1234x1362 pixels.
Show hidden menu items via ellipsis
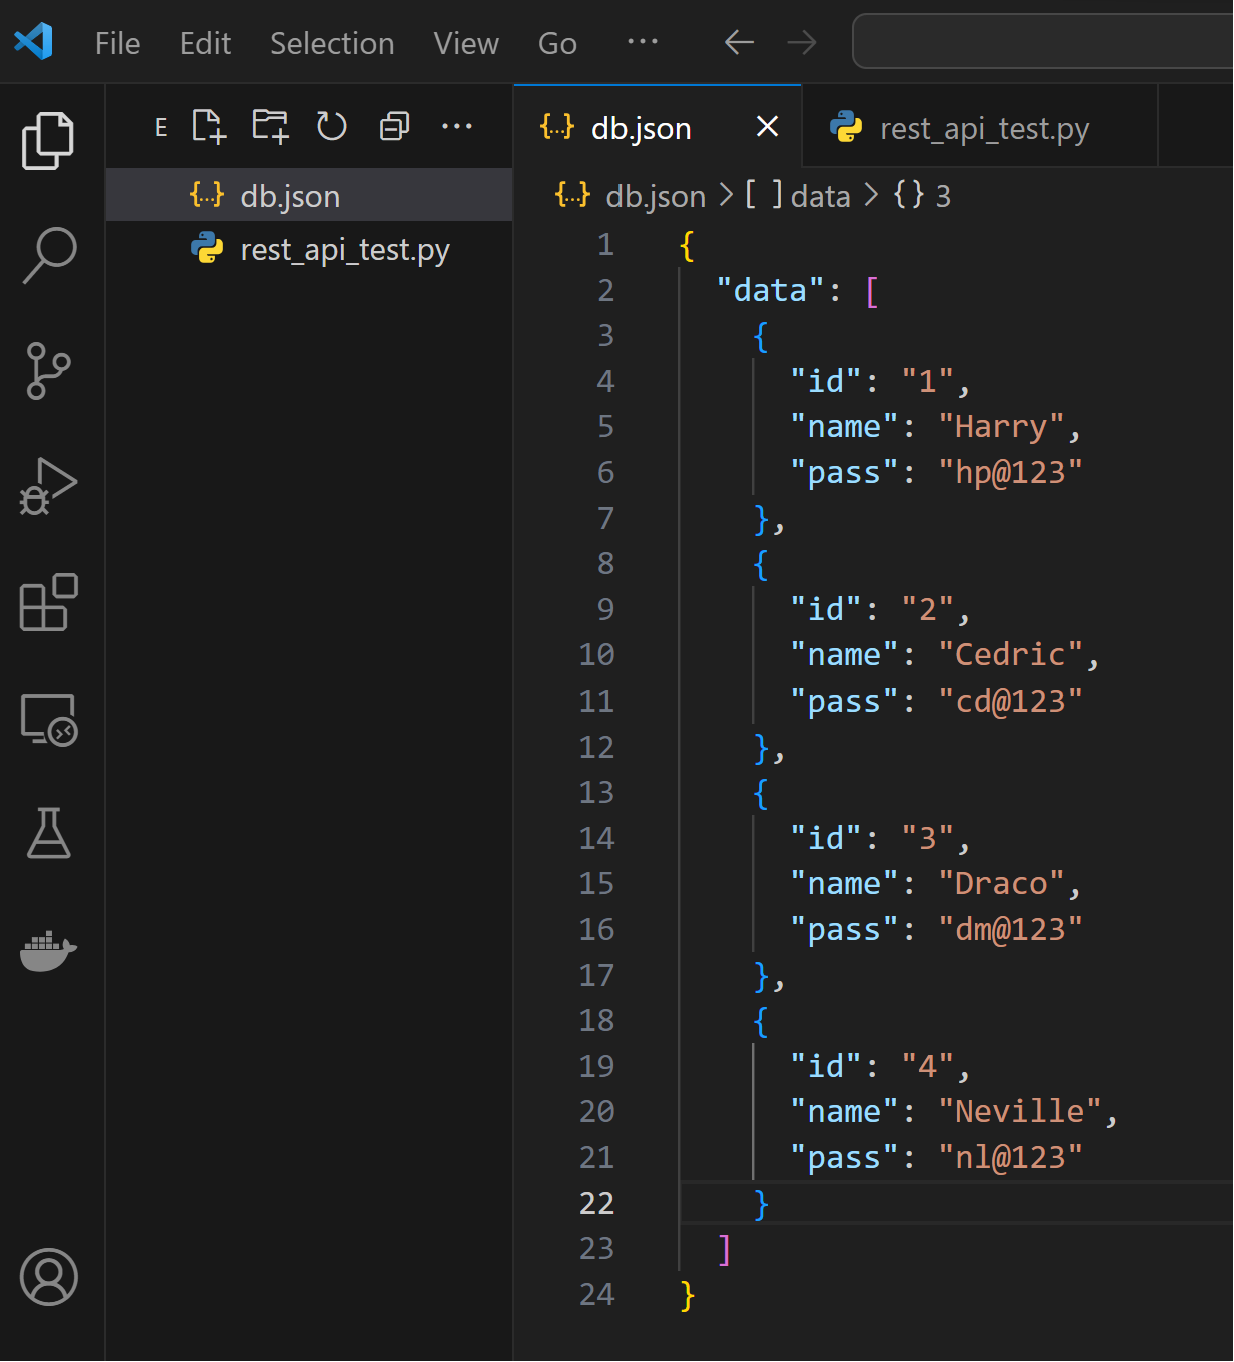643,42
